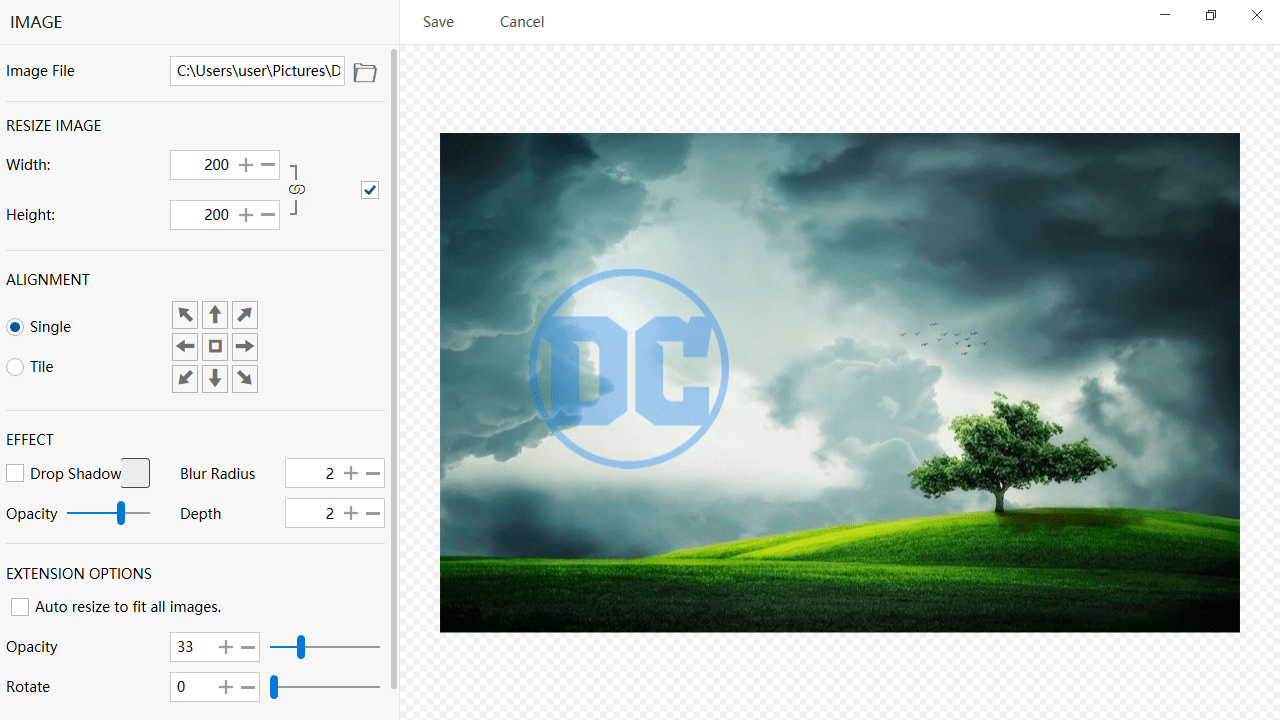Align watermark to middle left
This screenshot has height=720, width=1280.
point(185,347)
